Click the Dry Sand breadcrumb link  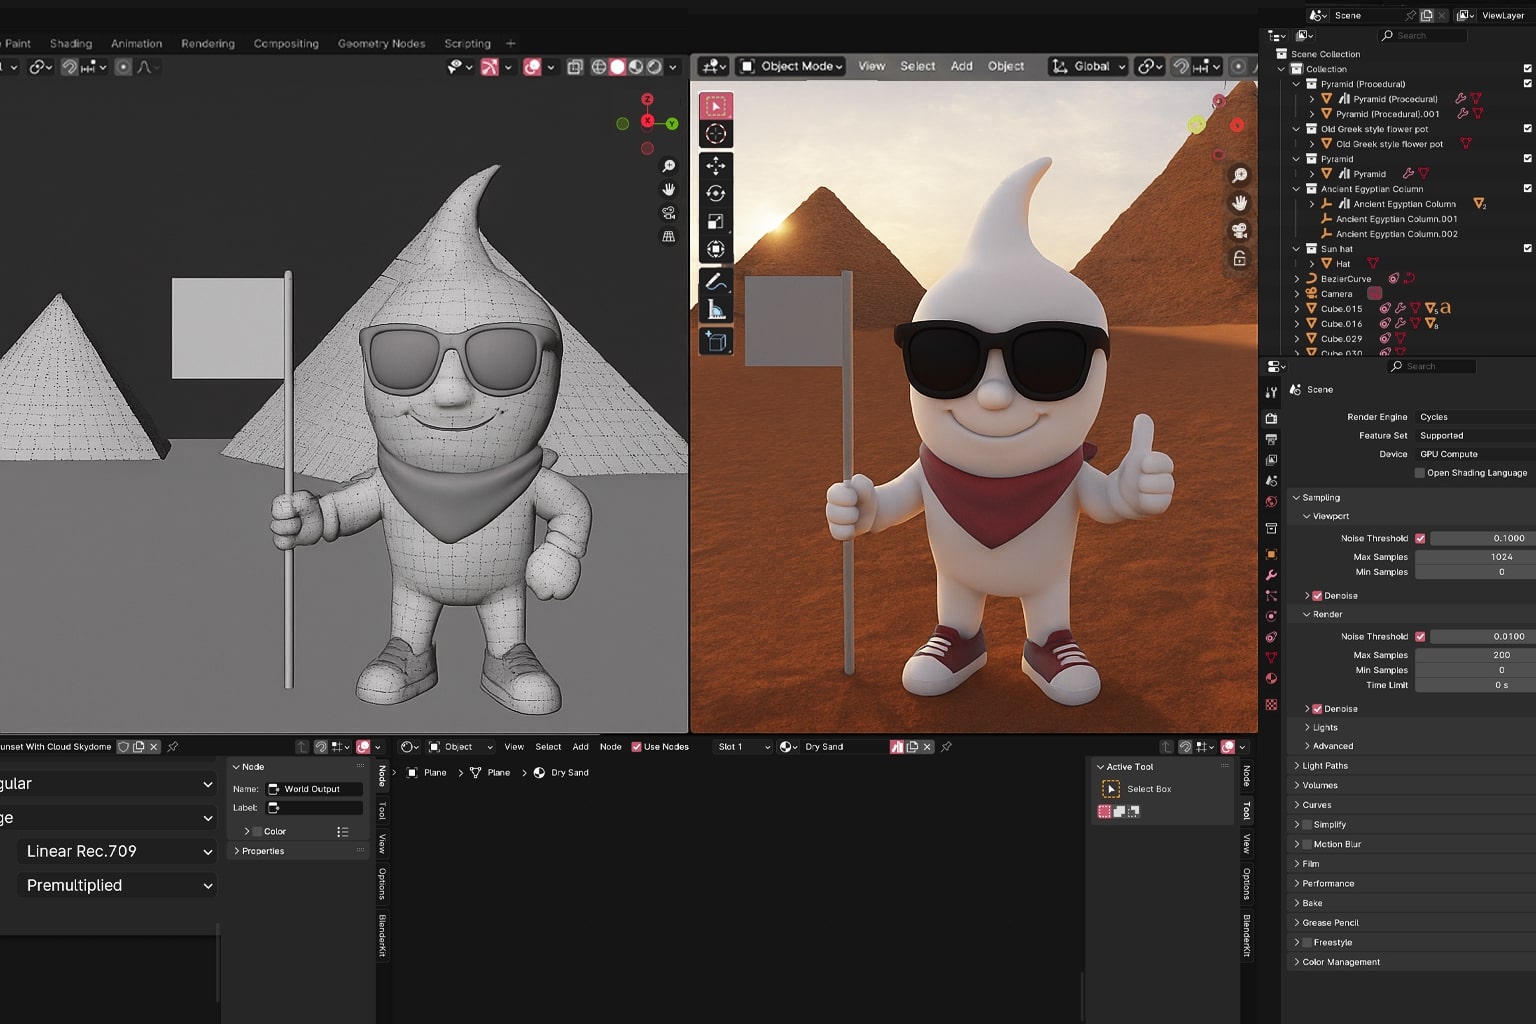point(569,773)
